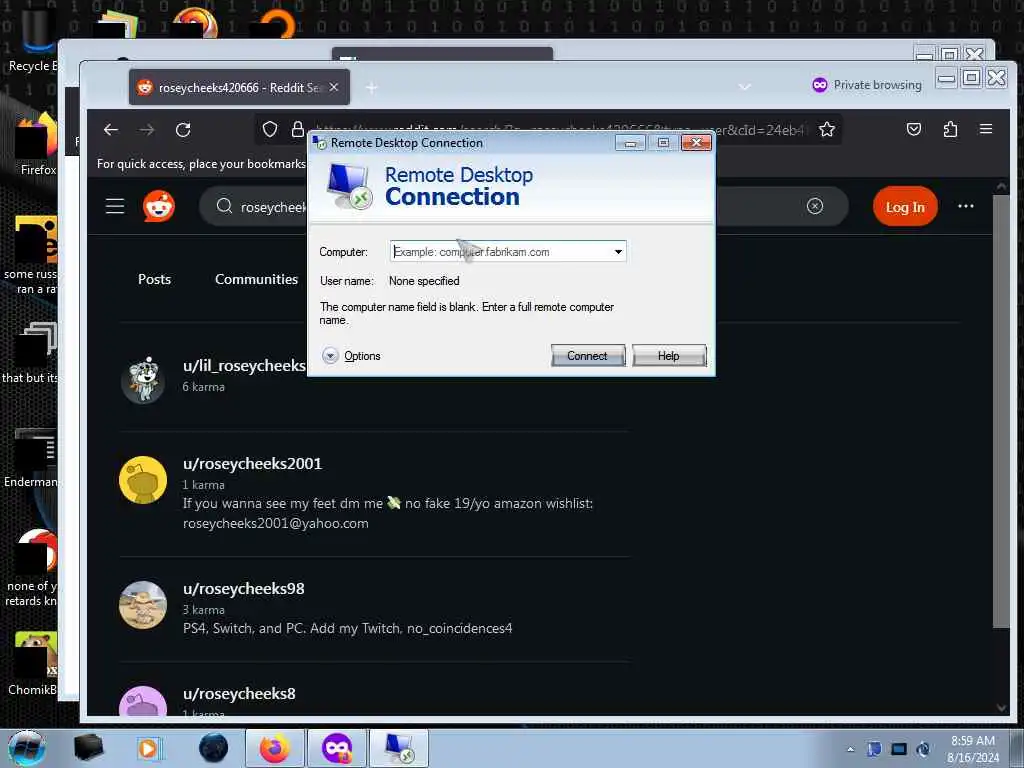Click the Reddit Snoo logo
Image resolution: width=1024 pixels, height=768 pixels.
159,206
